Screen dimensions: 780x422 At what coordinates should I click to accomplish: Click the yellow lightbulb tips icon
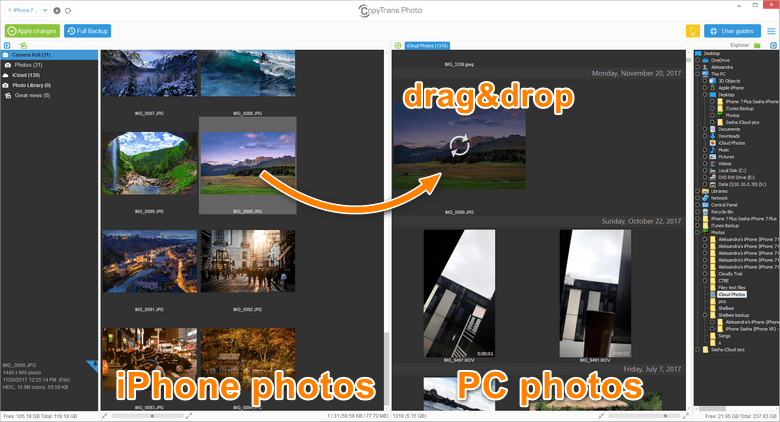(692, 31)
